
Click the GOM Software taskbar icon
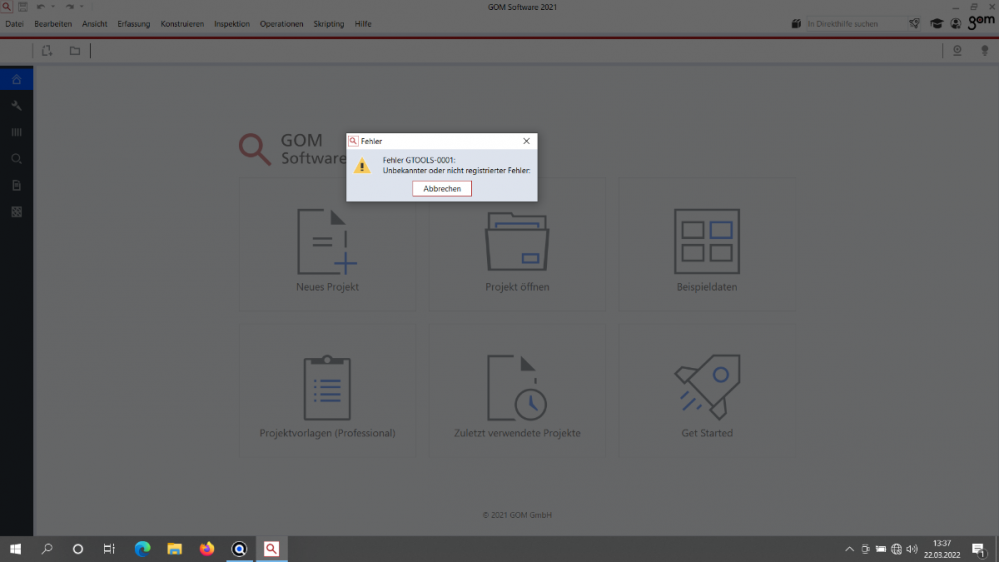pos(271,549)
